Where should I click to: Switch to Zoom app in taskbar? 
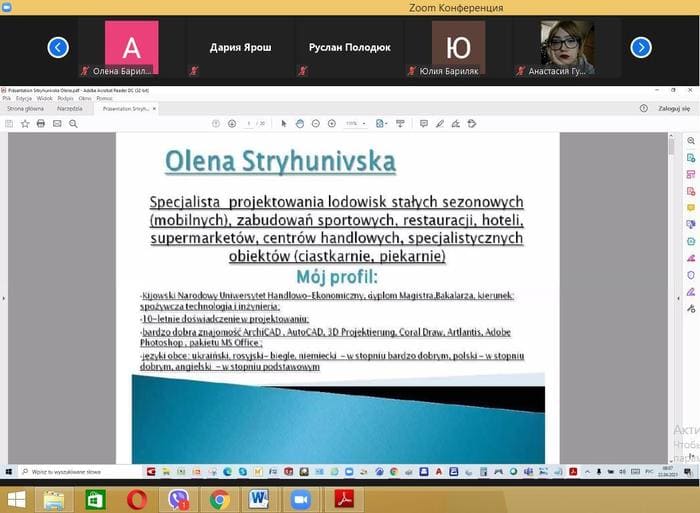click(301, 499)
